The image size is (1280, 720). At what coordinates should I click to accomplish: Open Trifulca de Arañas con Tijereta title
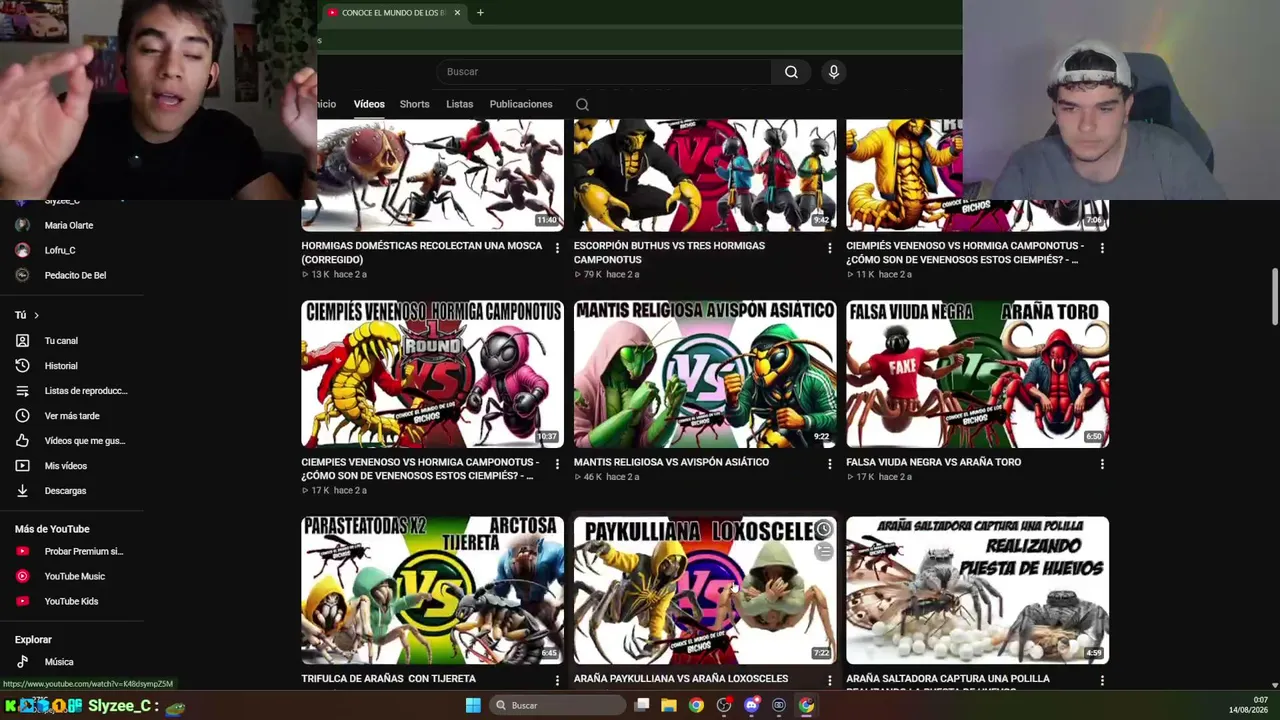pos(388,678)
